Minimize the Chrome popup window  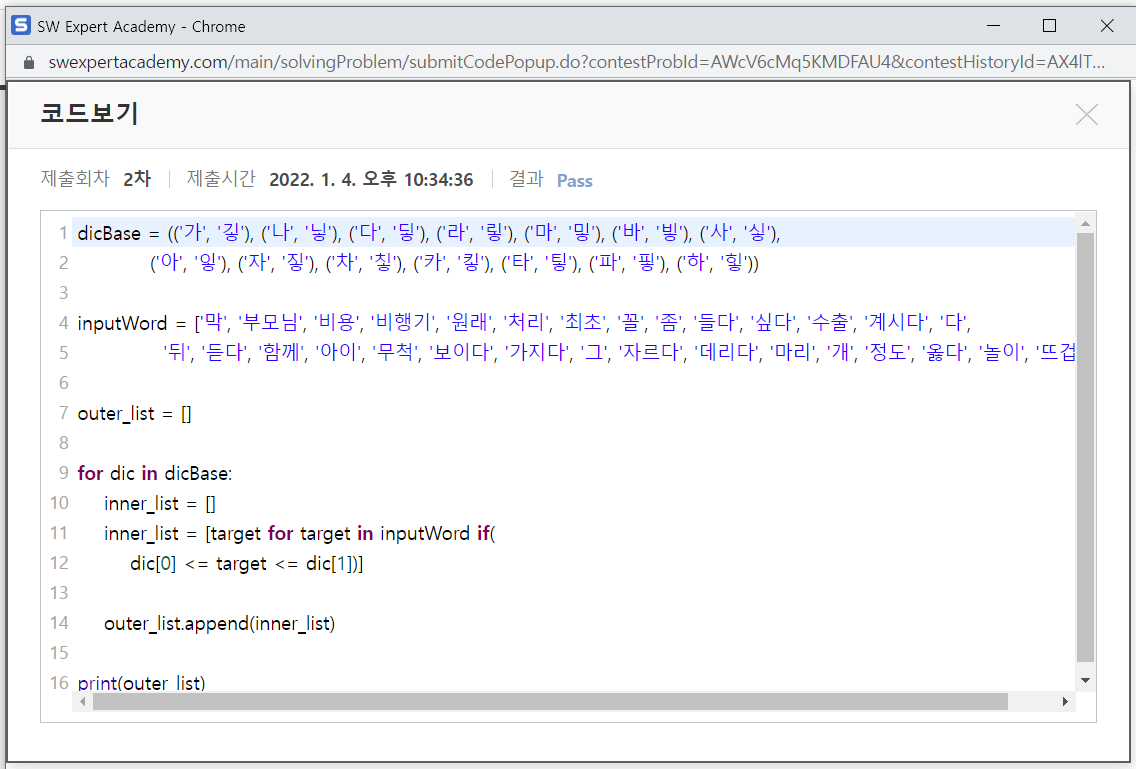click(x=993, y=26)
